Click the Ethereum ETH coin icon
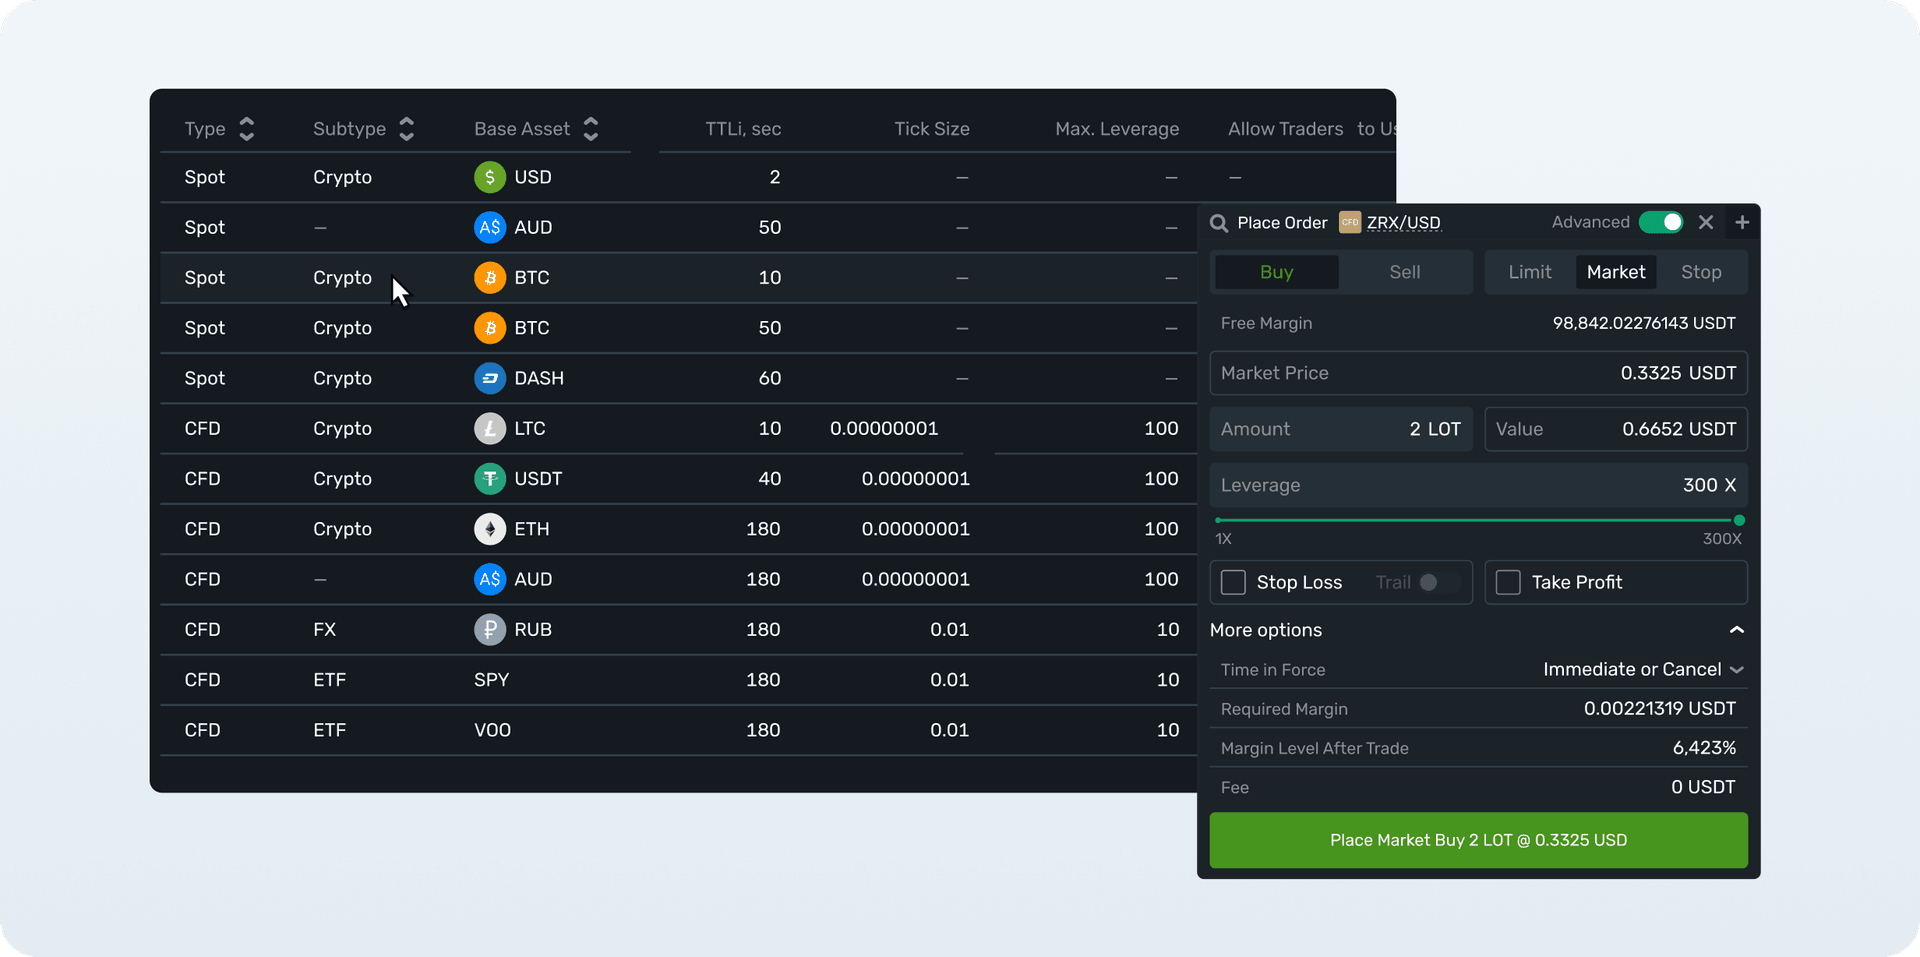Screen dimensions: 1920x957 click(489, 529)
